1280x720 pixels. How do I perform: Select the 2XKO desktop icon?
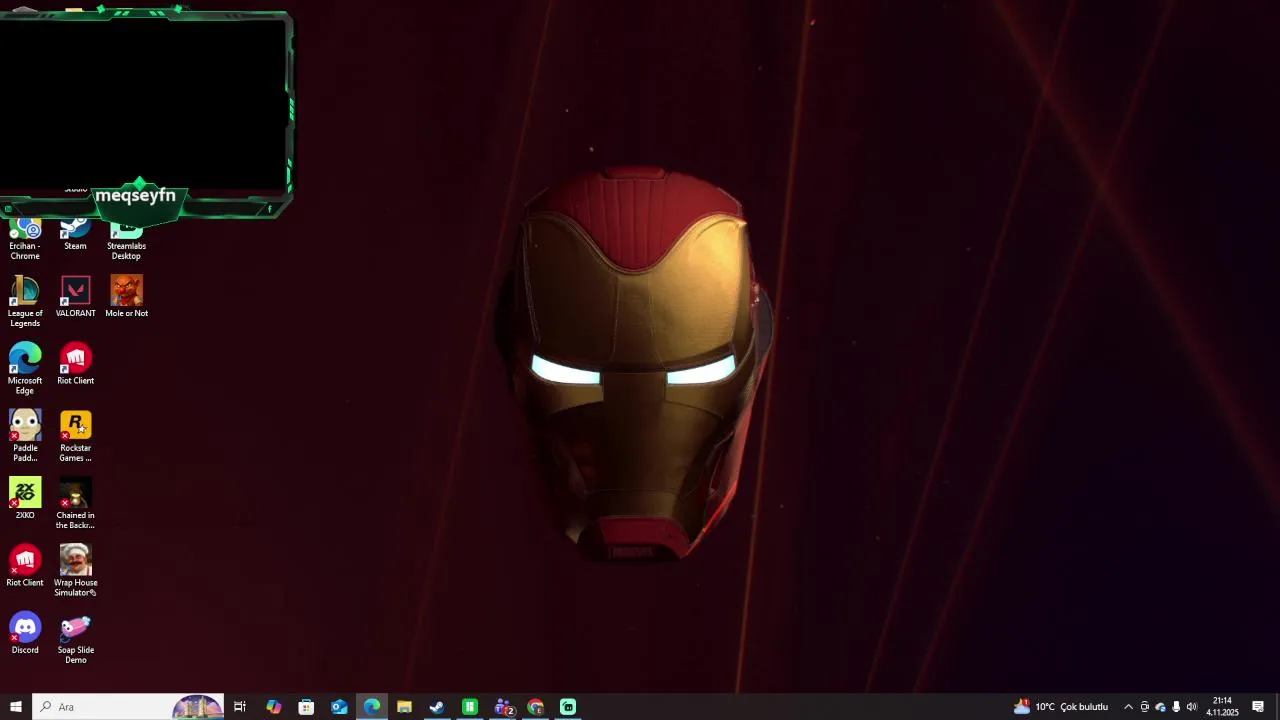pyautogui.click(x=25, y=498)
